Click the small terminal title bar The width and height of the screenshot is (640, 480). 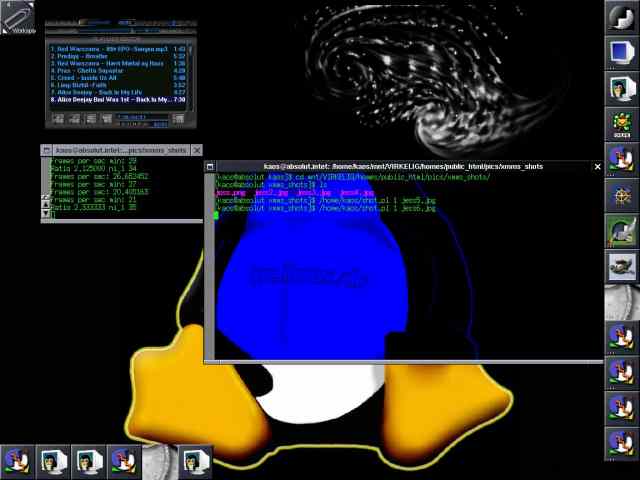121,150
